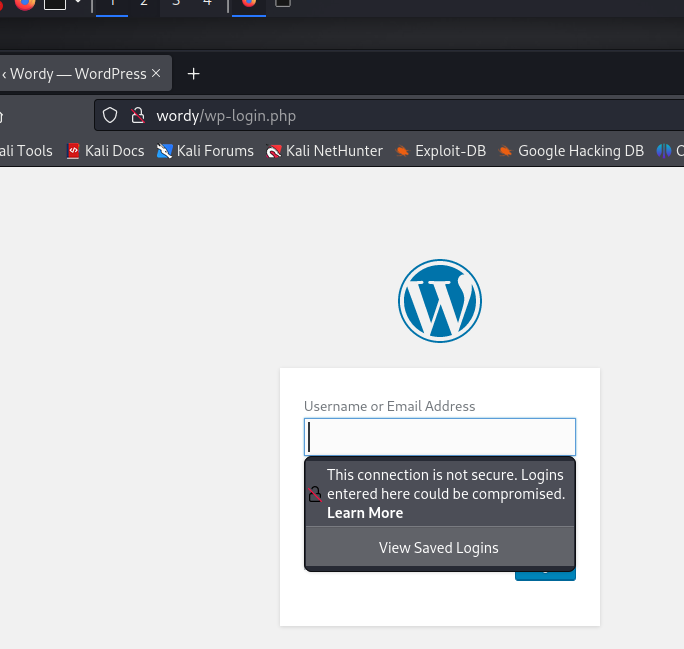Click the Username or Email Address label
684x649 pixels.
(390, 406)
